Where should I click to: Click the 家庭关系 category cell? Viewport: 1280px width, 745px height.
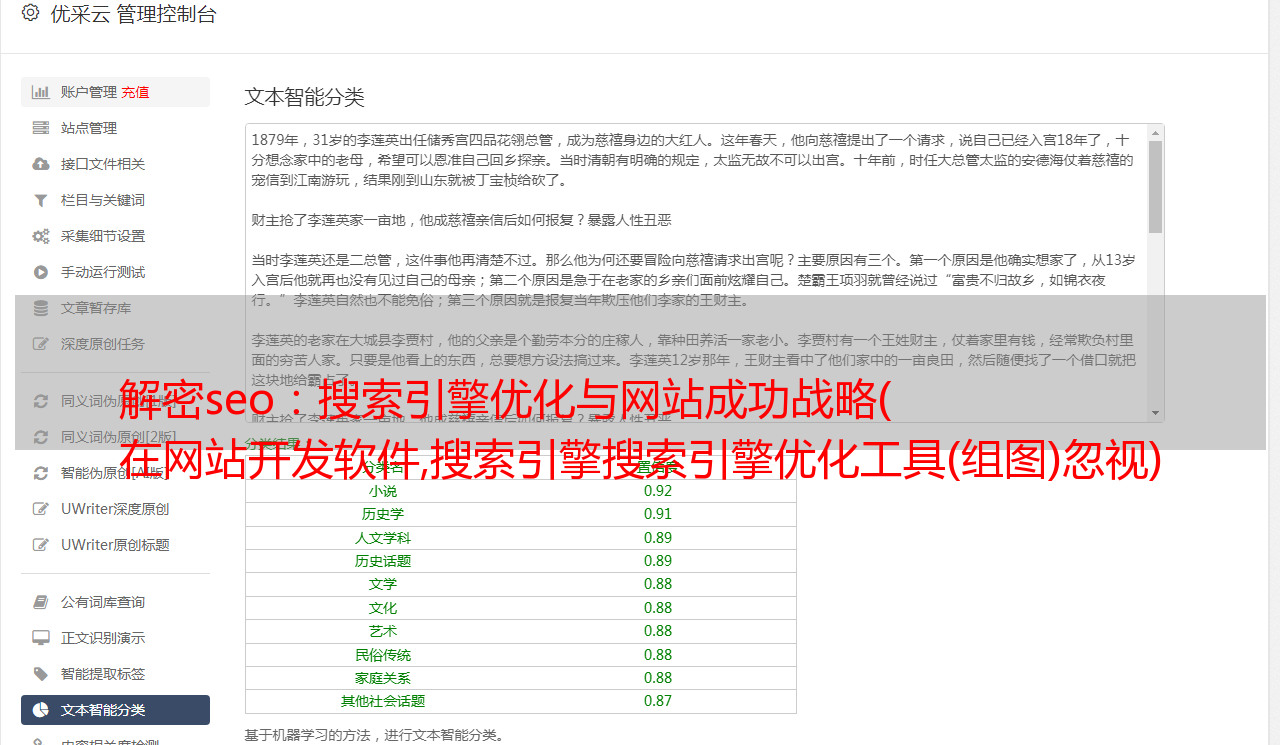point(383,678)
